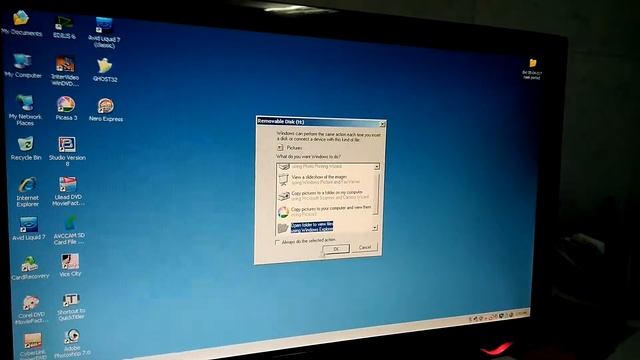Select the GHOST32 desktop icon

coord(105,70)
